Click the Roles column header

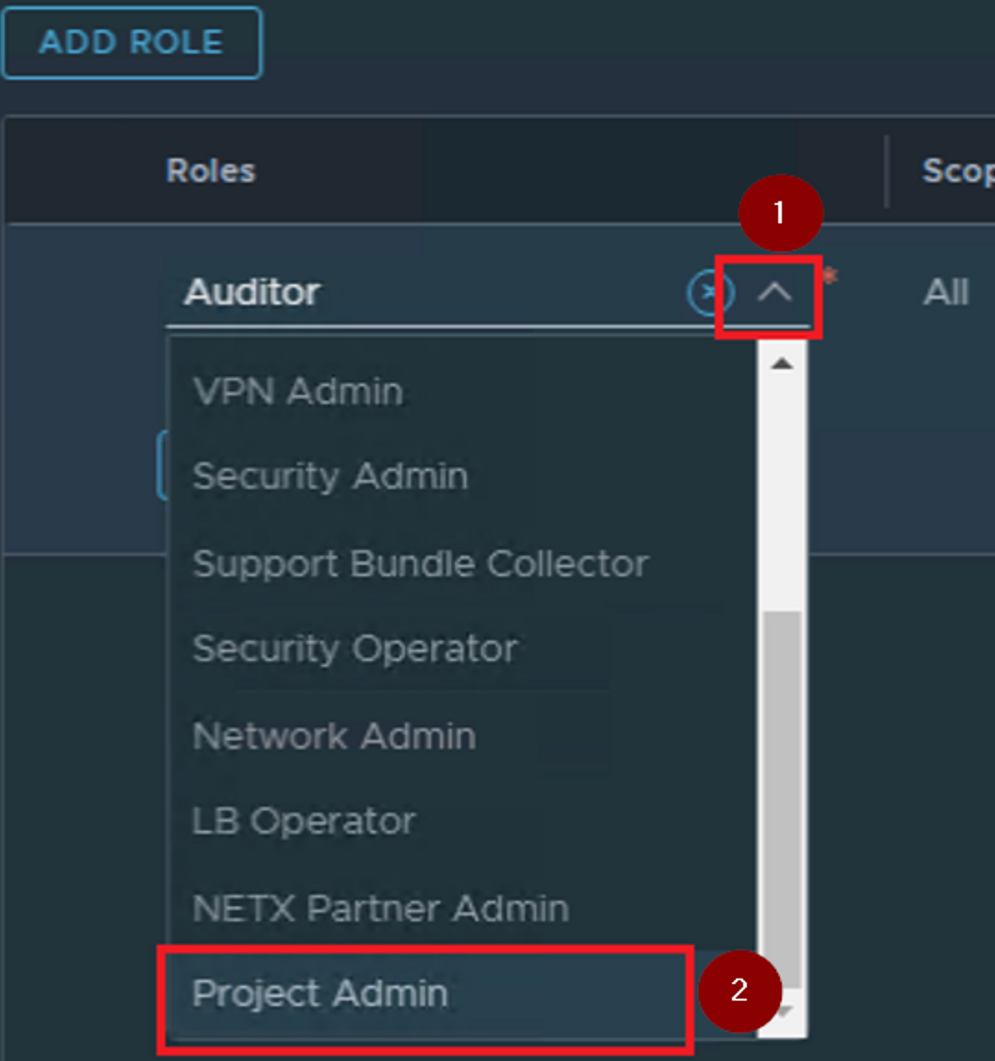(210, 171)
